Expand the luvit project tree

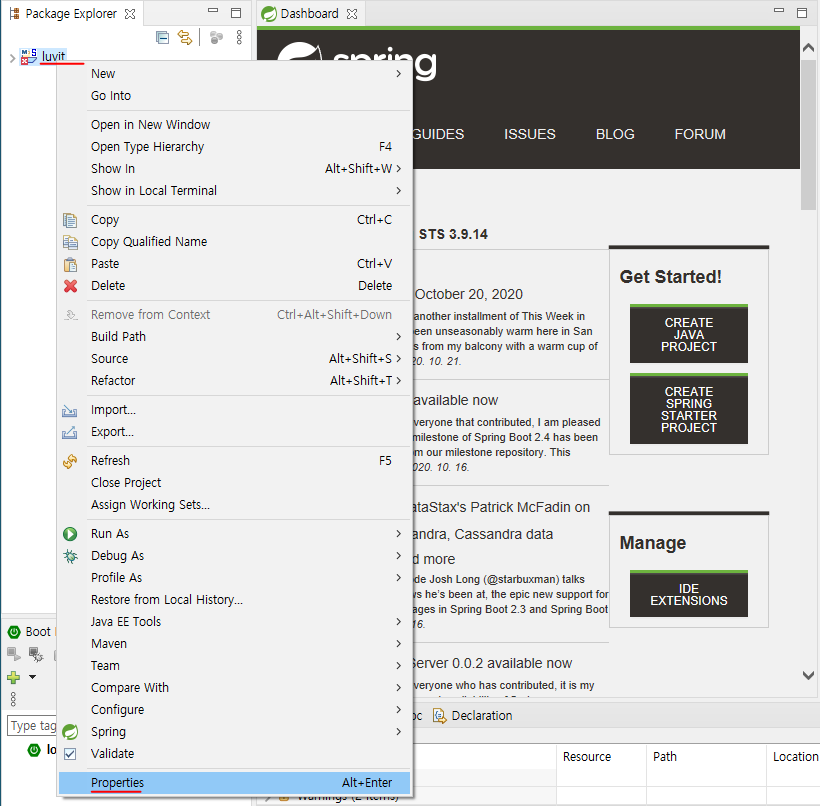tap(13, 58)
